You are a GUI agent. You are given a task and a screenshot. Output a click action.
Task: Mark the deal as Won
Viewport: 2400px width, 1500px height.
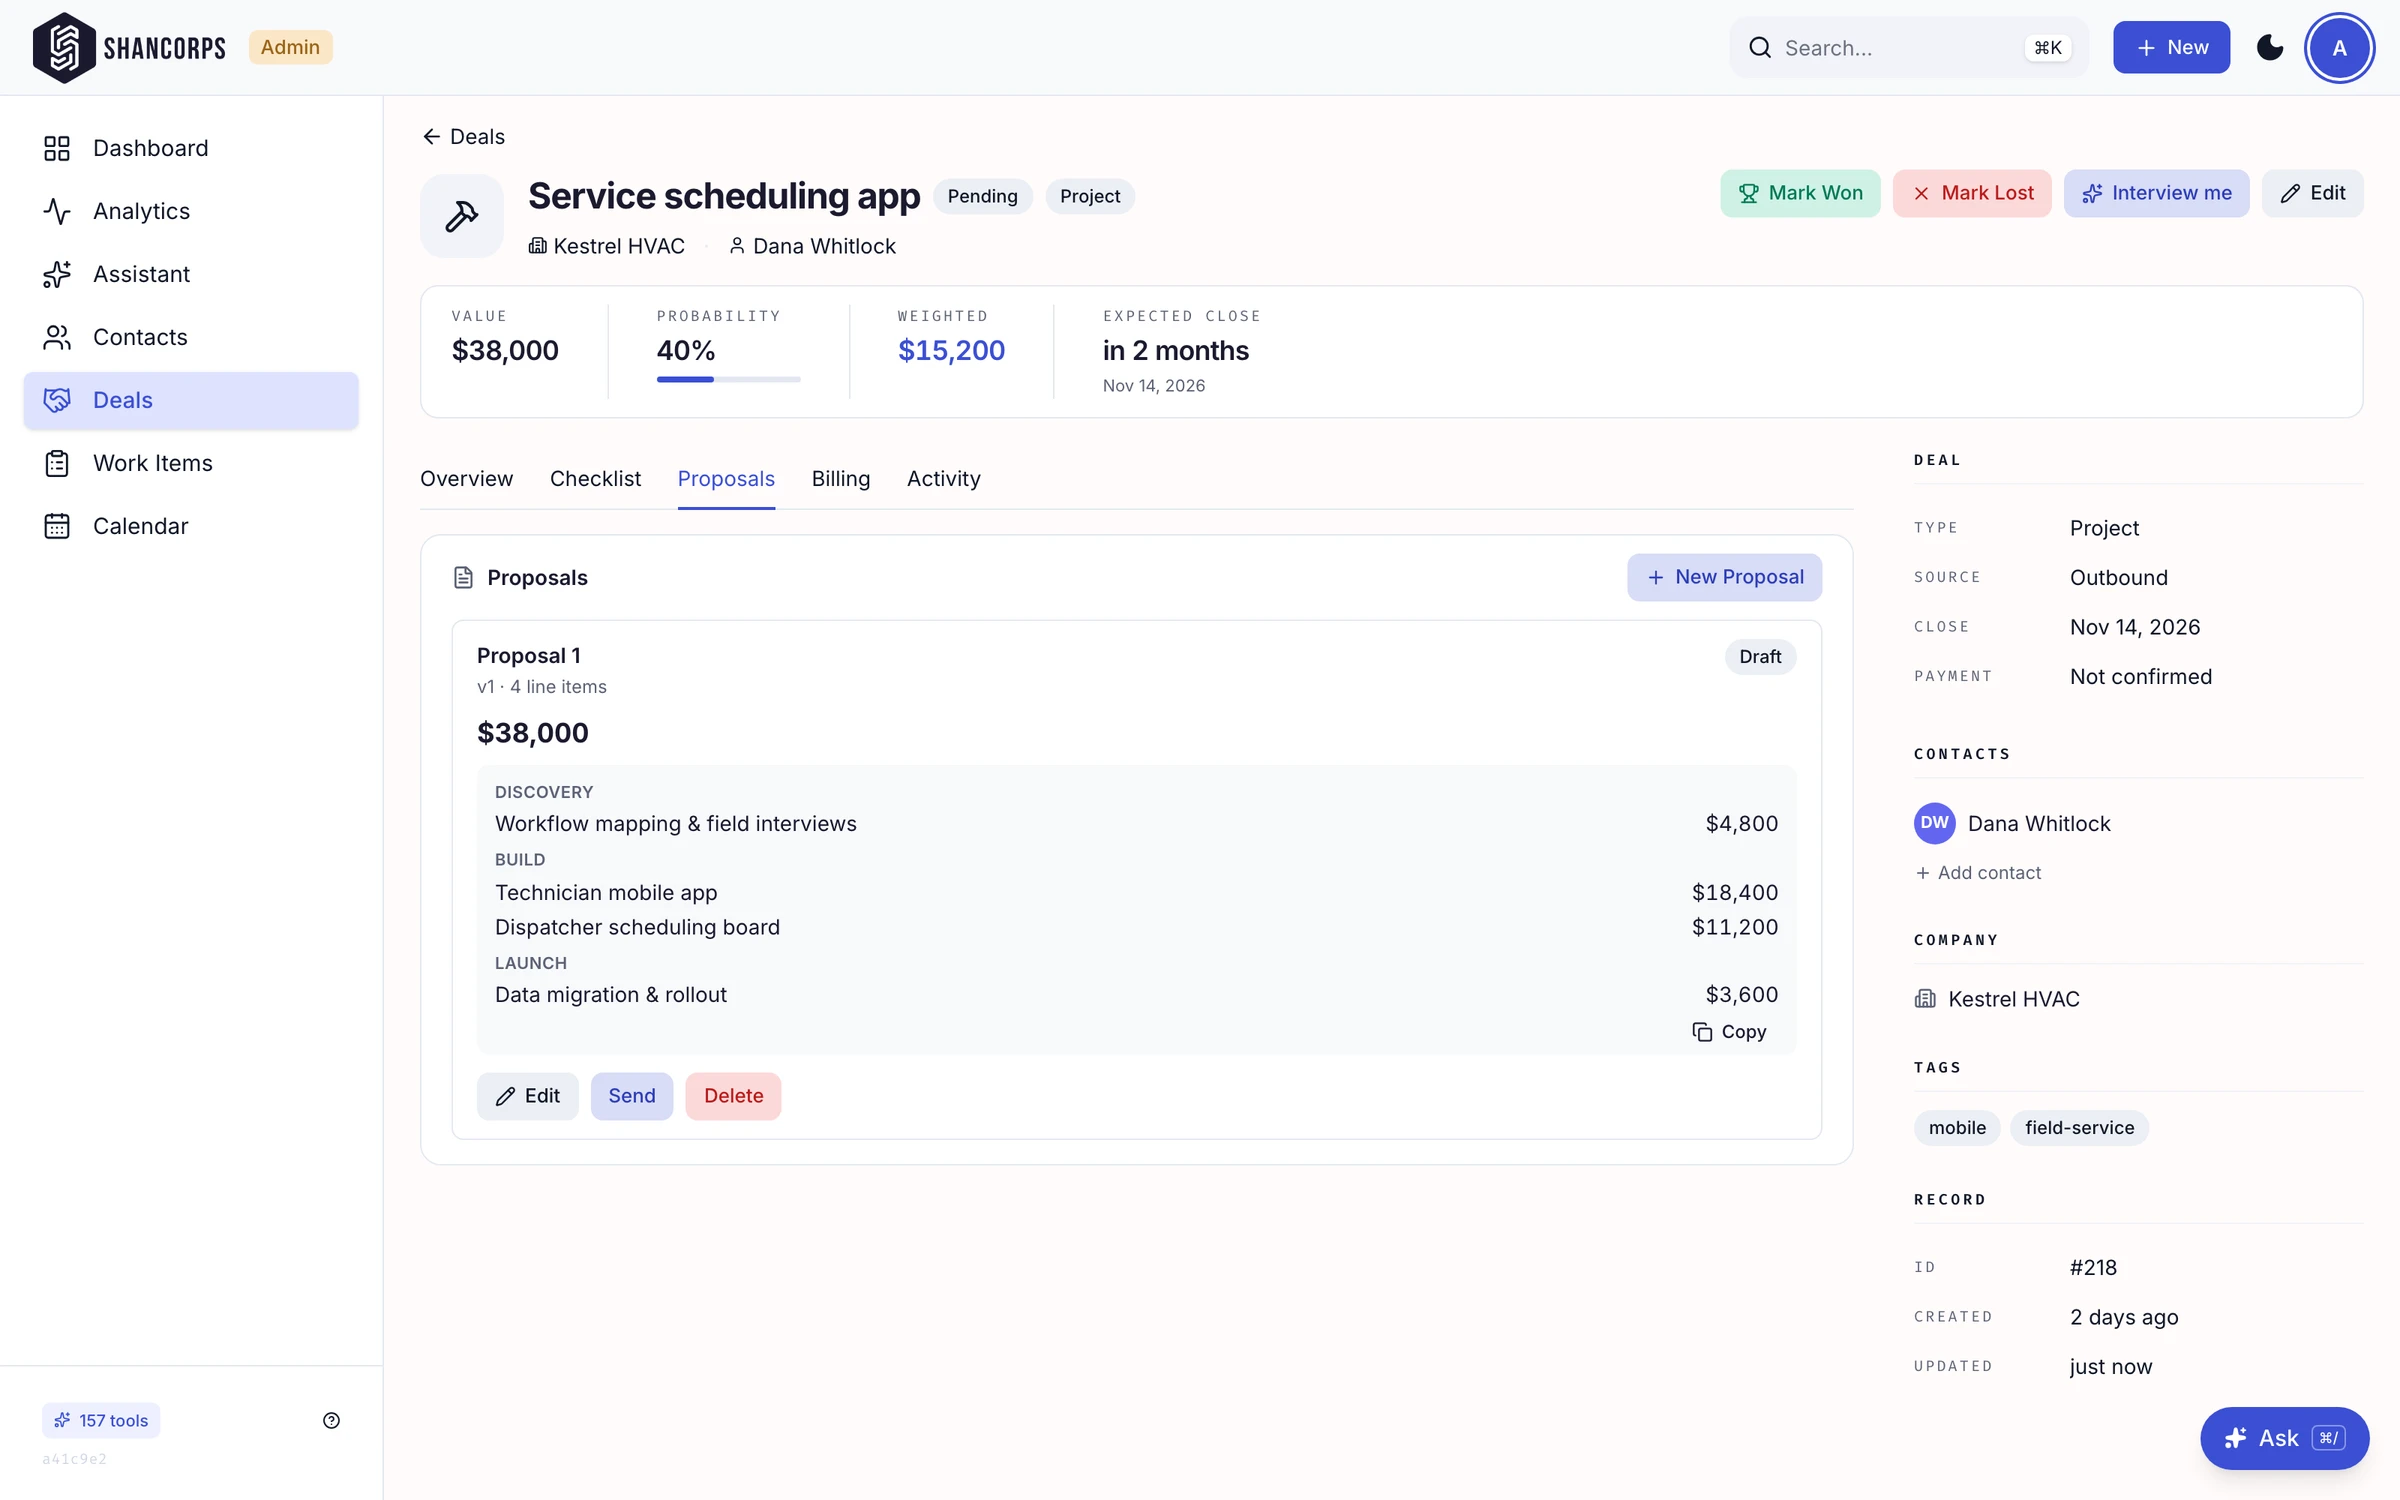coord(1800,193)
